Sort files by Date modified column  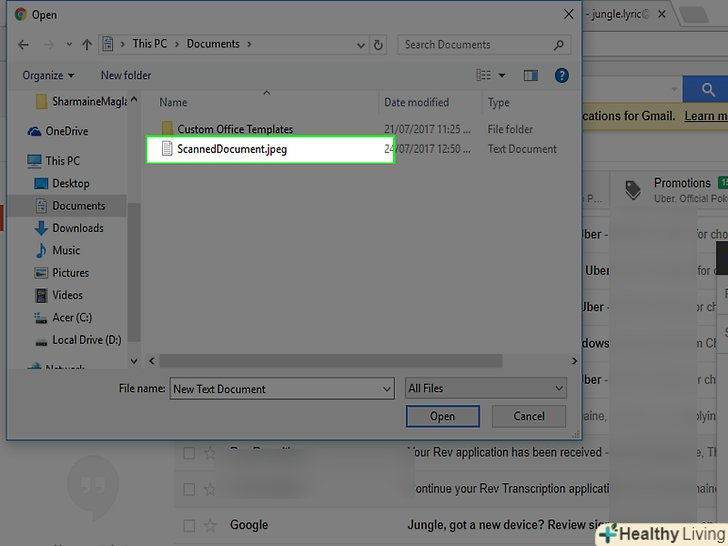click(x=416, y=102)
